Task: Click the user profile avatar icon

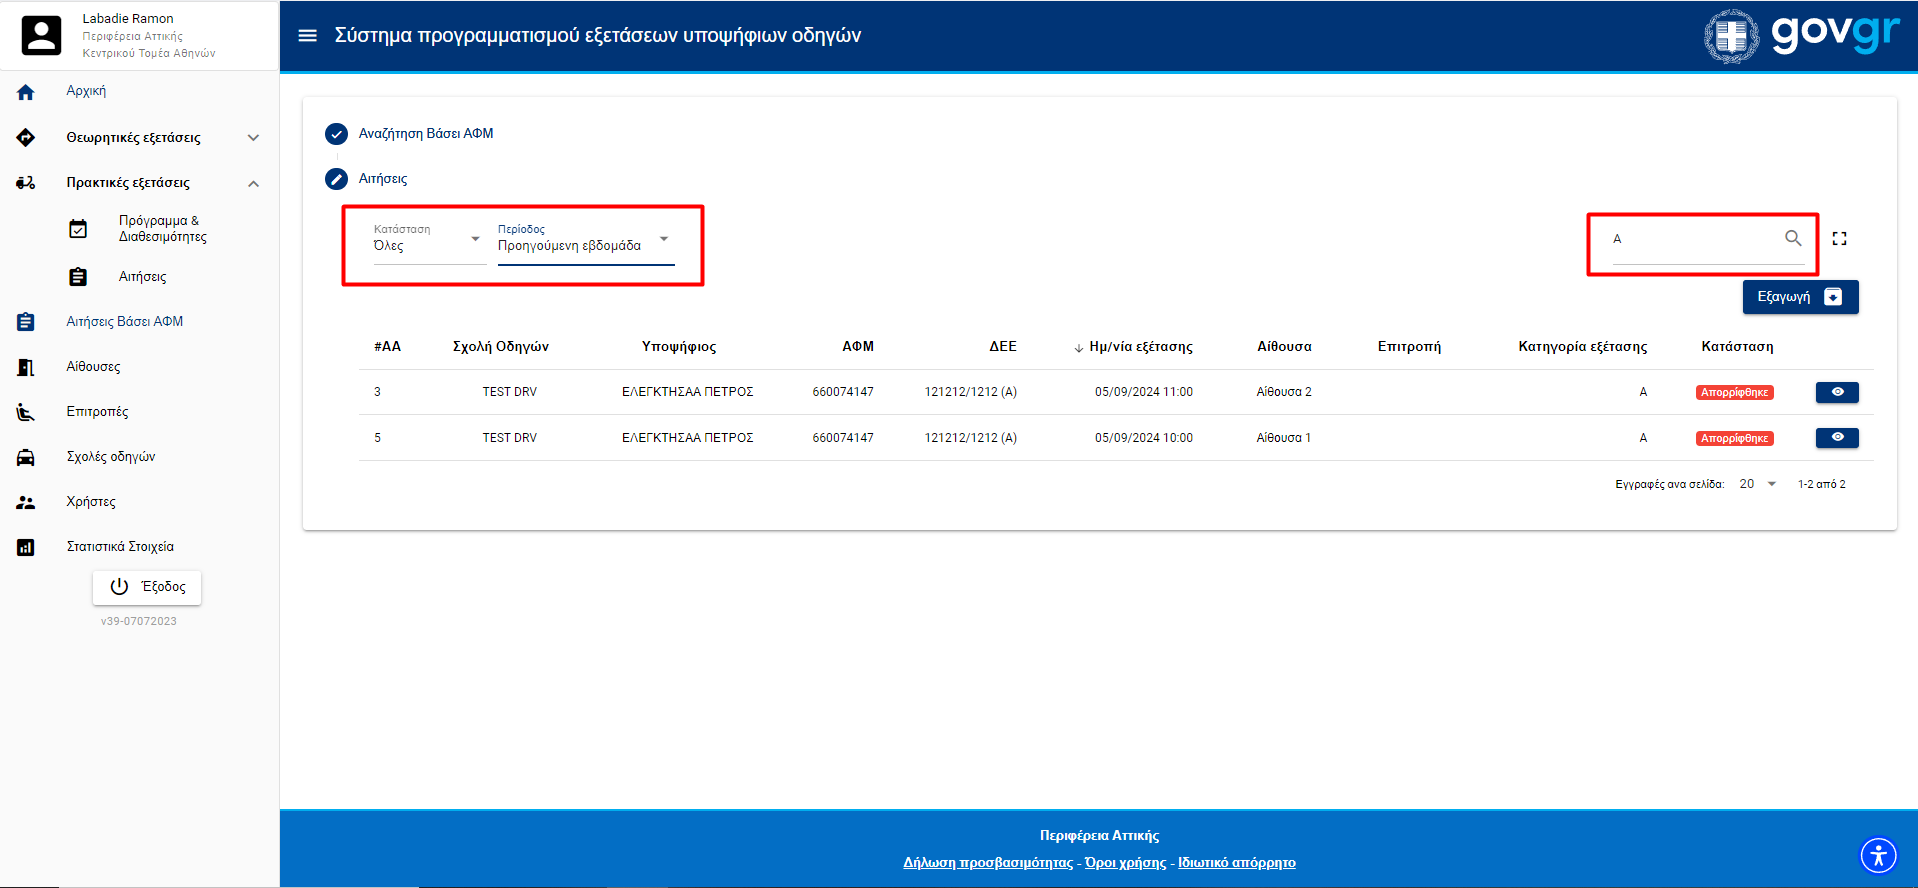Action: pyautogui.click(x=42, y=36)
